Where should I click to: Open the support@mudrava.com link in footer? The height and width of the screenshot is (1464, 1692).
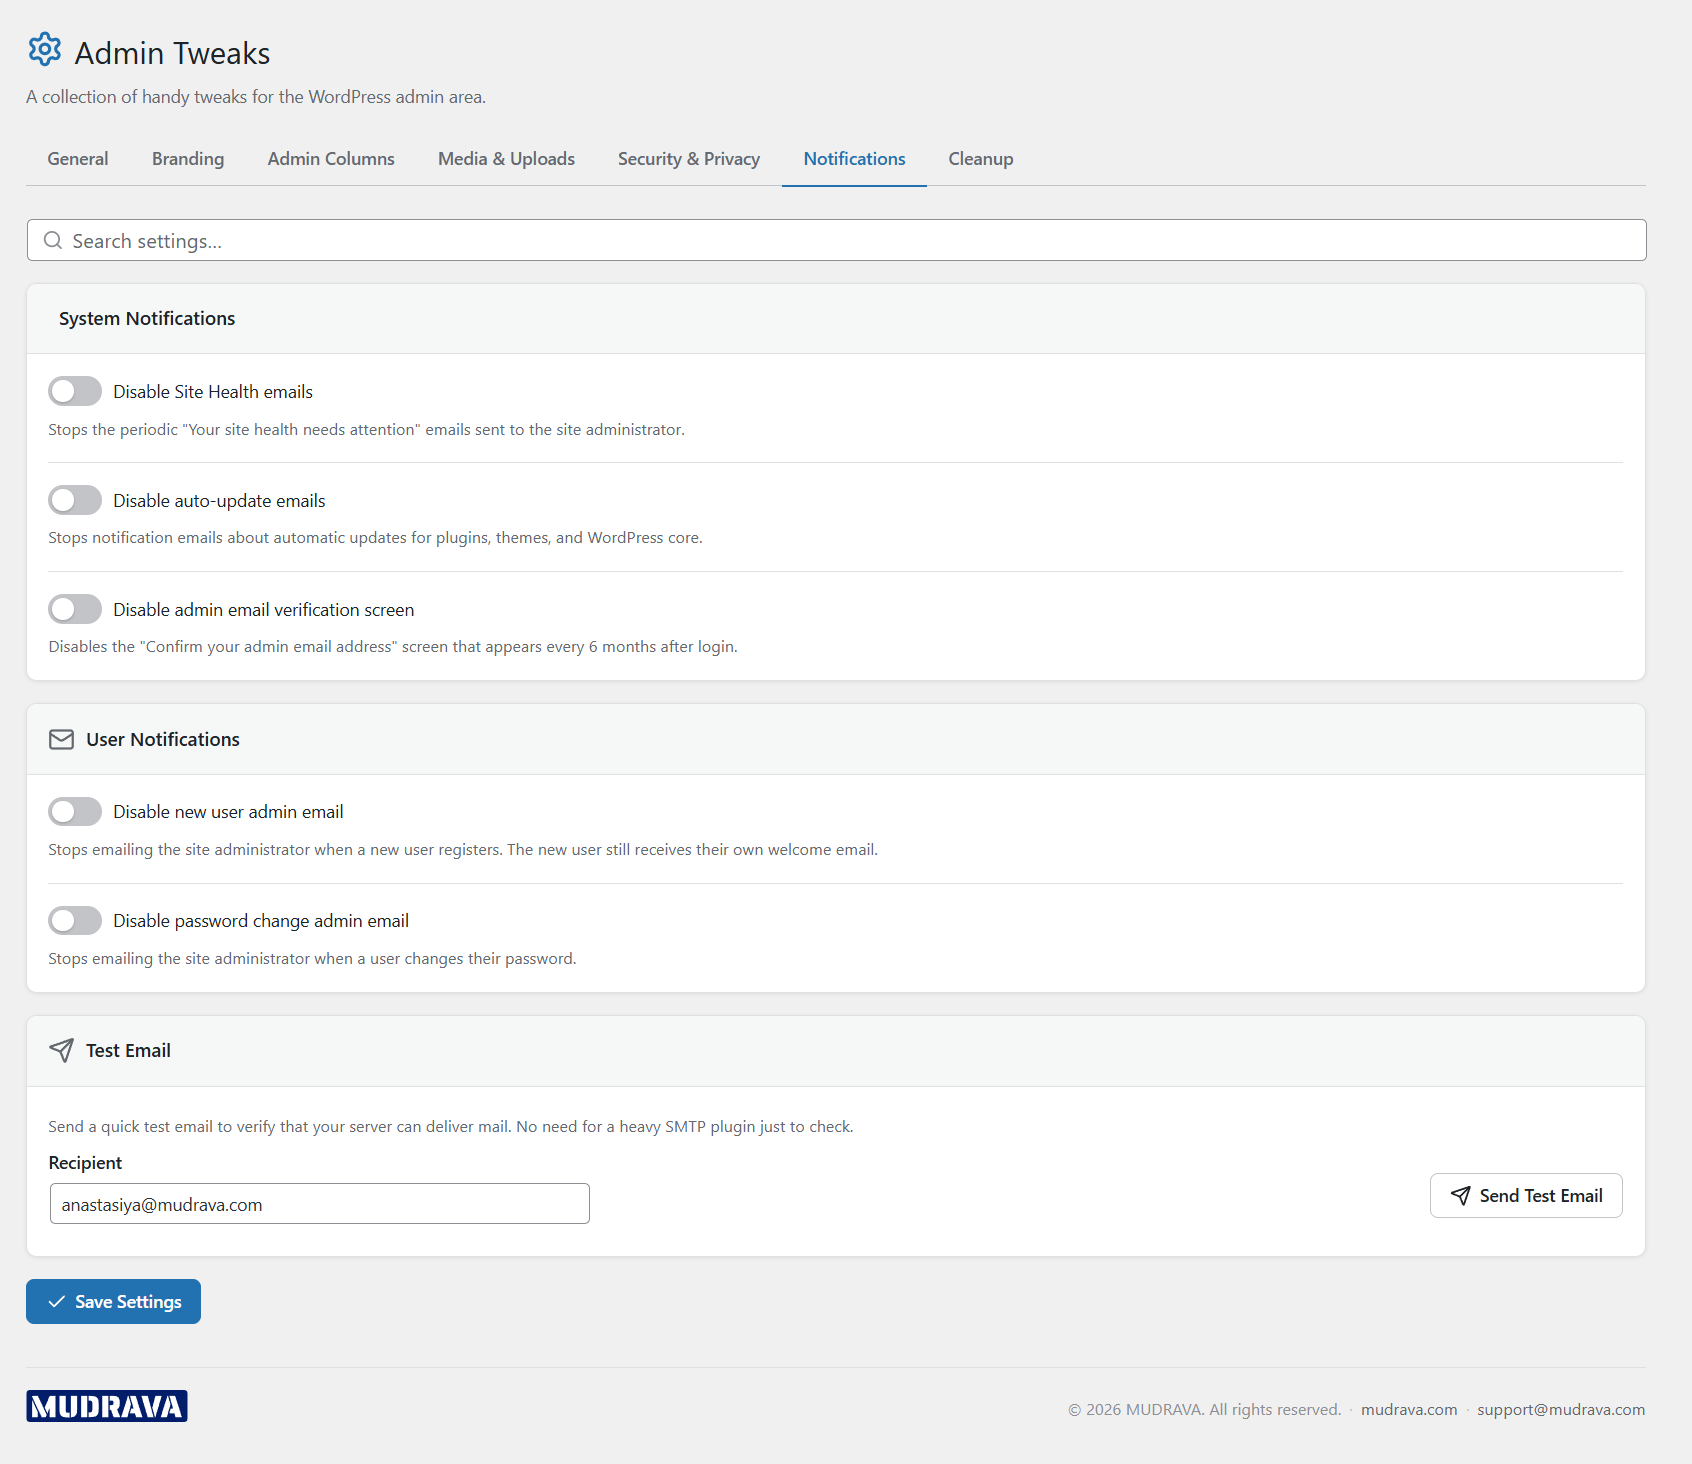coord(1560,1409)
